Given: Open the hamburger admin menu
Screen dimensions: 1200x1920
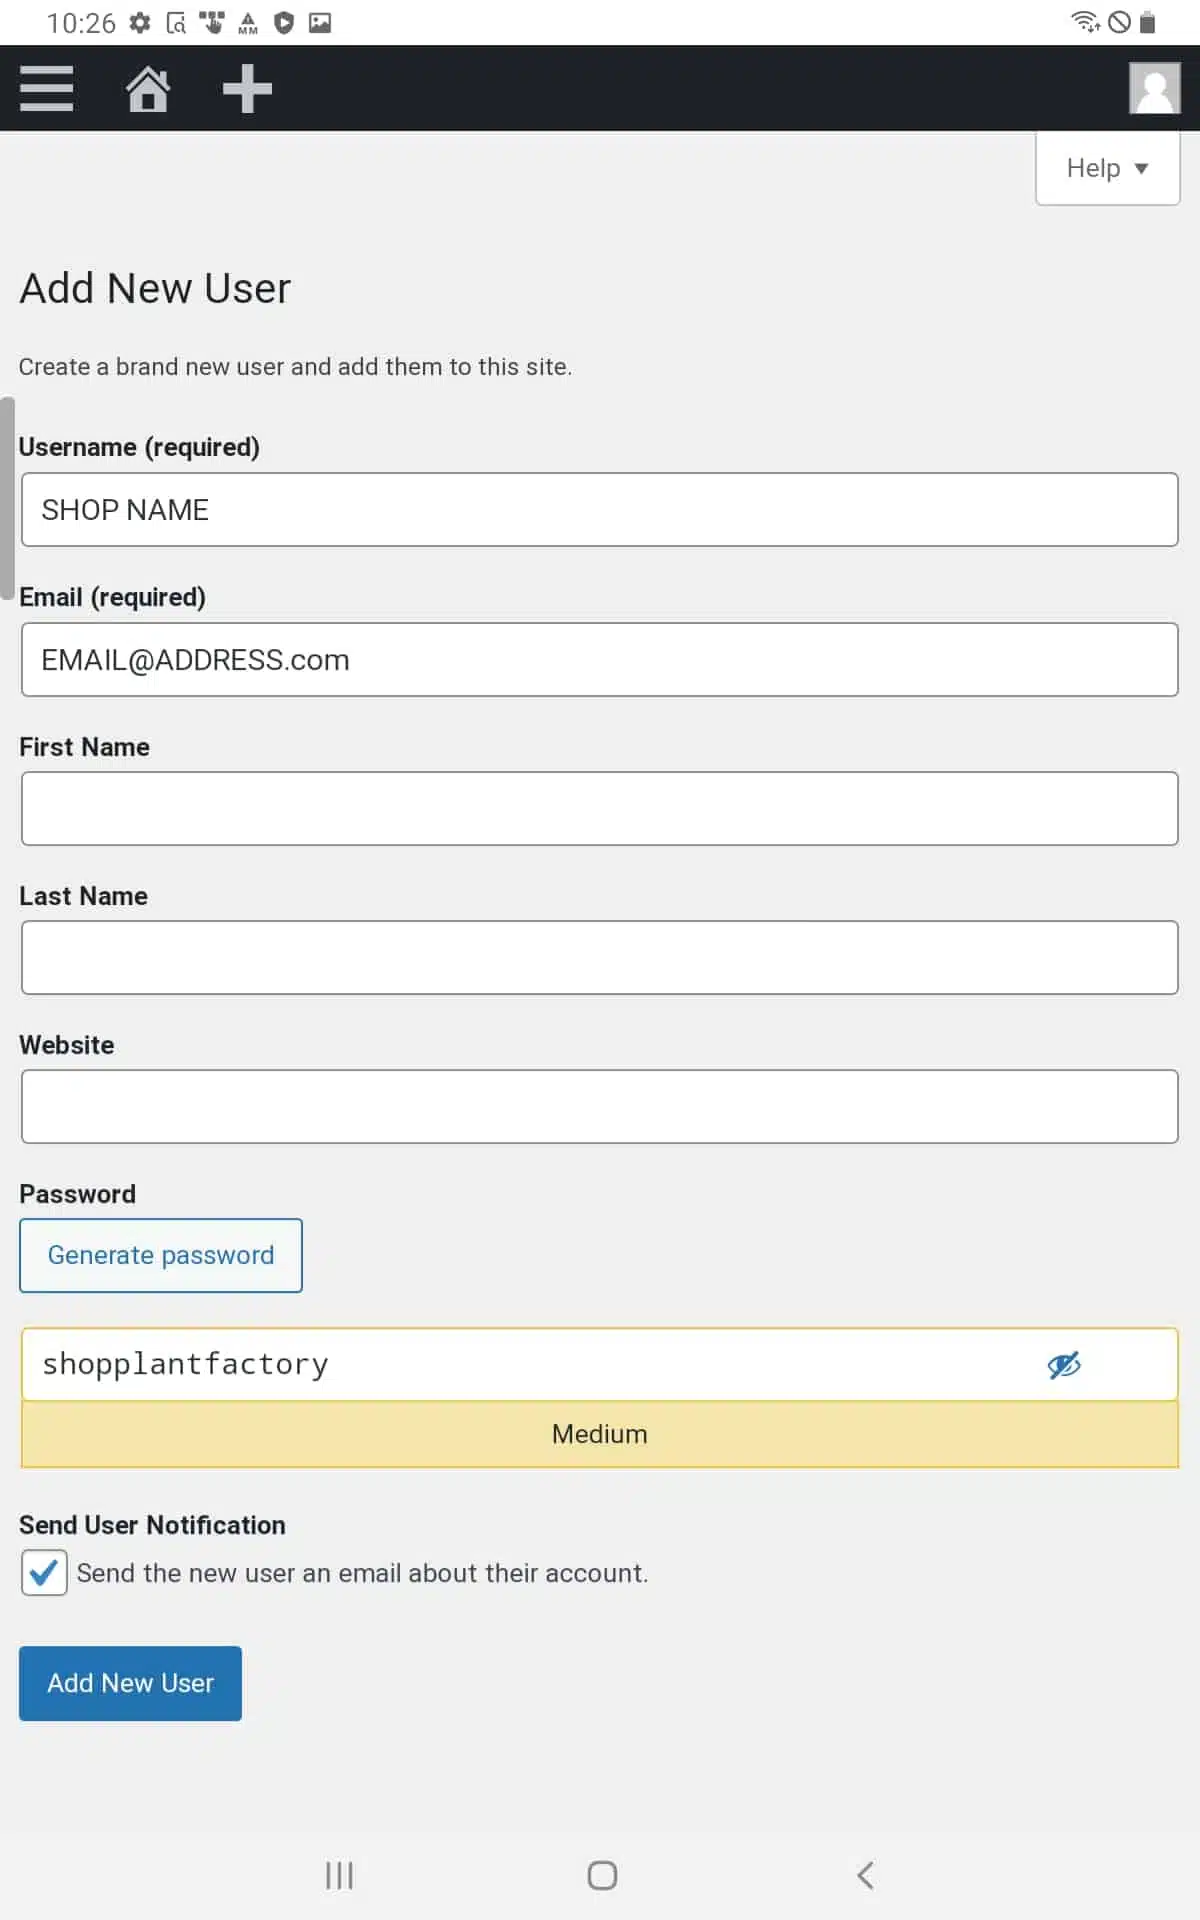Looking at the screenshot, I should [x=46, y=88].
